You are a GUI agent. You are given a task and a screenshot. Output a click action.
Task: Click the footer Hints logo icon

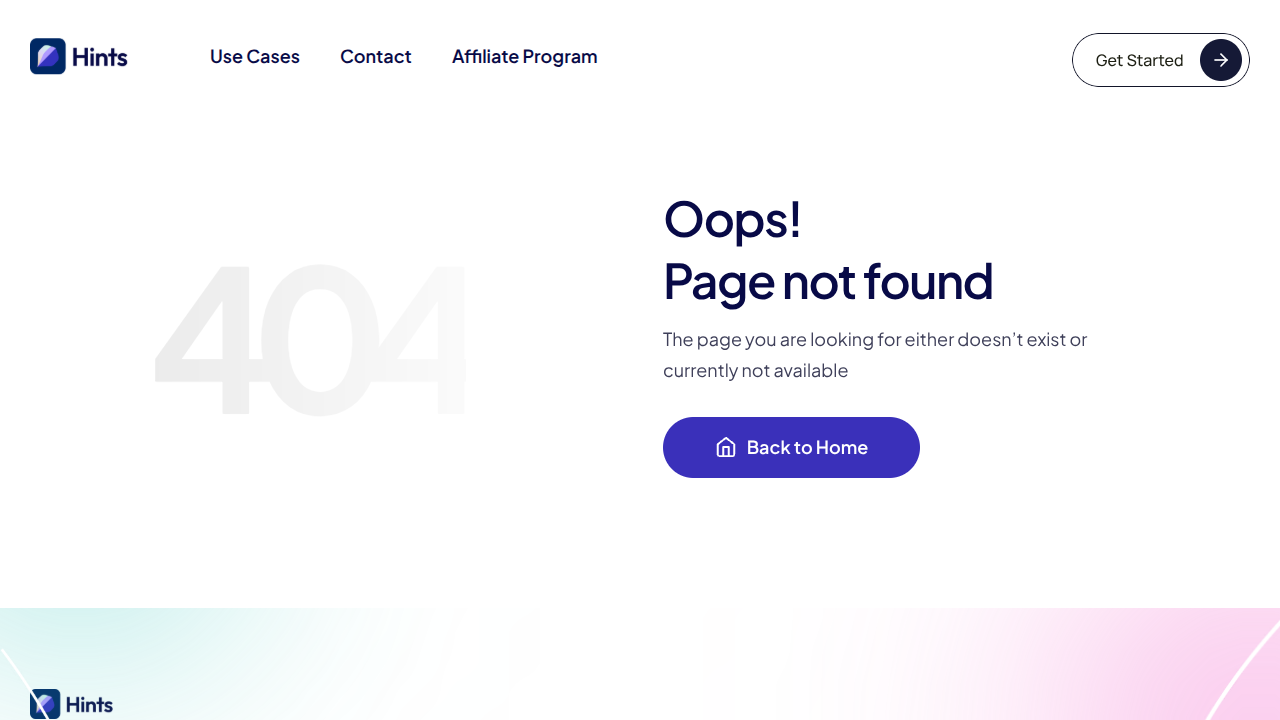(x=45, y=704)
